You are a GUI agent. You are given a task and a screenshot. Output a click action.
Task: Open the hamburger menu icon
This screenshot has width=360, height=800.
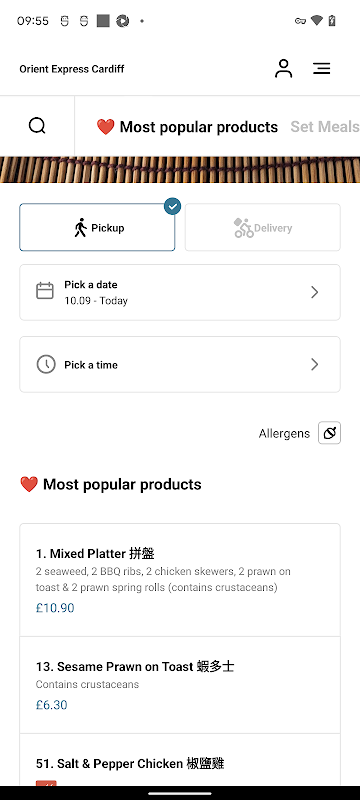[x=322, y=68]
